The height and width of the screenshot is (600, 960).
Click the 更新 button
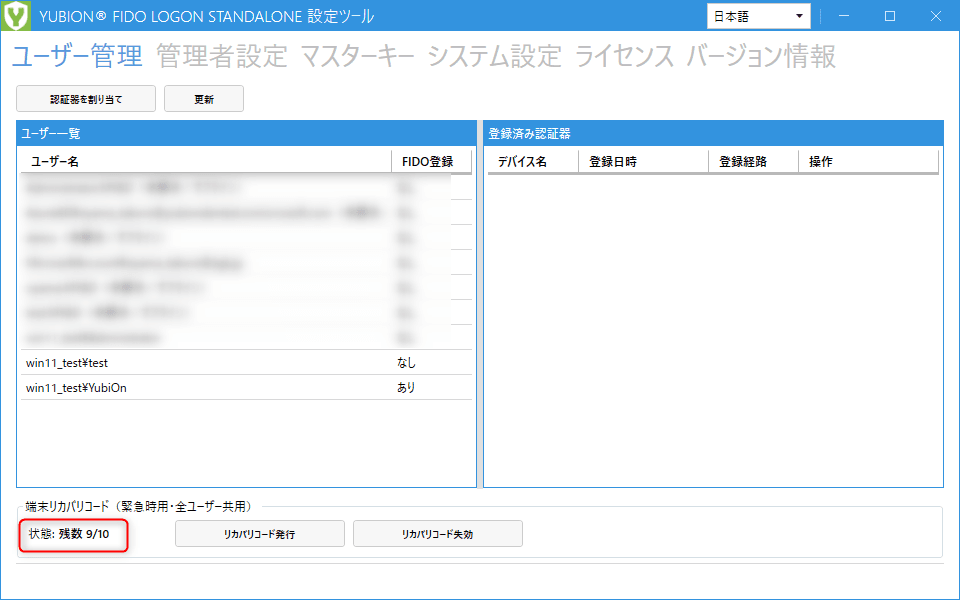[204, 99]
